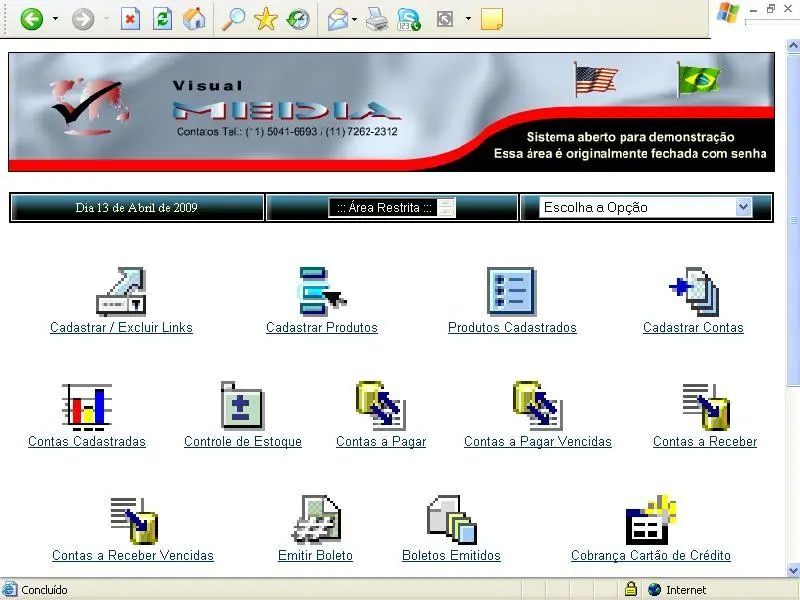Click the Visual Media globe checkmark logo
Viewport: 800px width, 600px height.
[91, 106]
